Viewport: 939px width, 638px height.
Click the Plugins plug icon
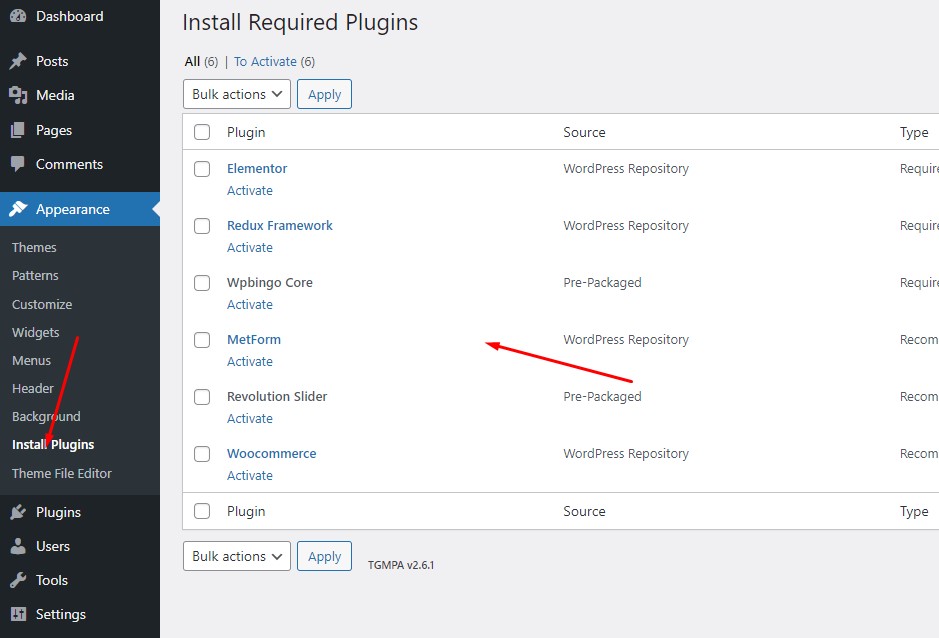coord(18,512)
